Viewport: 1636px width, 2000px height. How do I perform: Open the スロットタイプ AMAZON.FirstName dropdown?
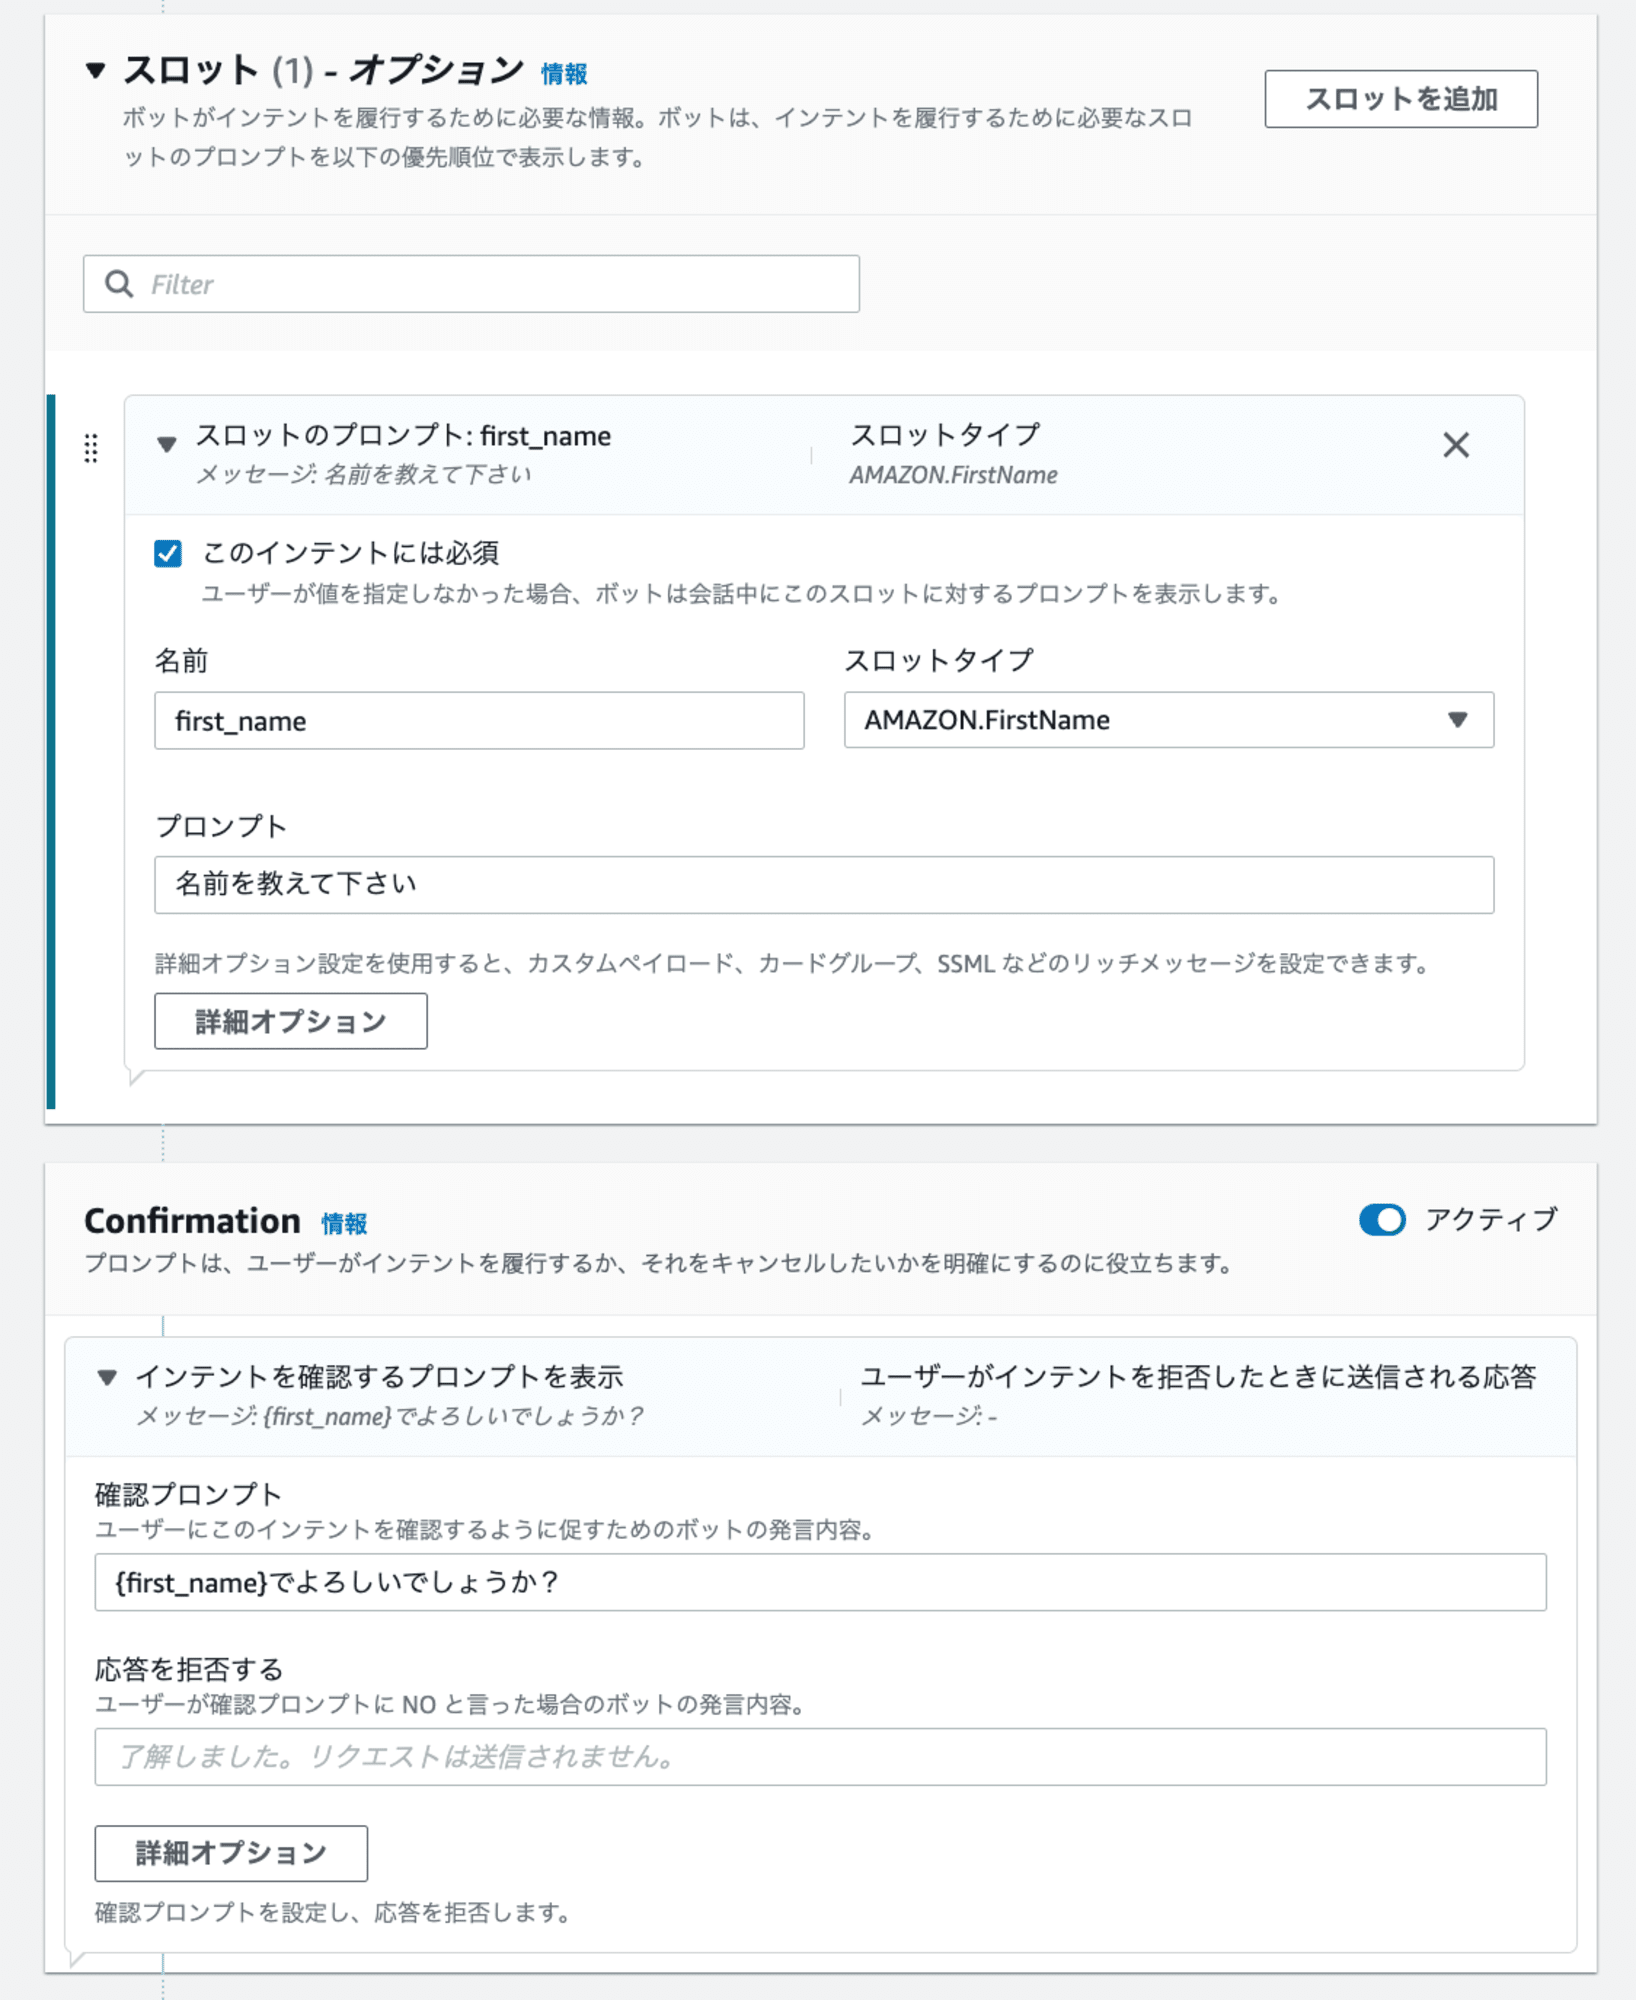pyautogui.click(x=1169, y=720)
